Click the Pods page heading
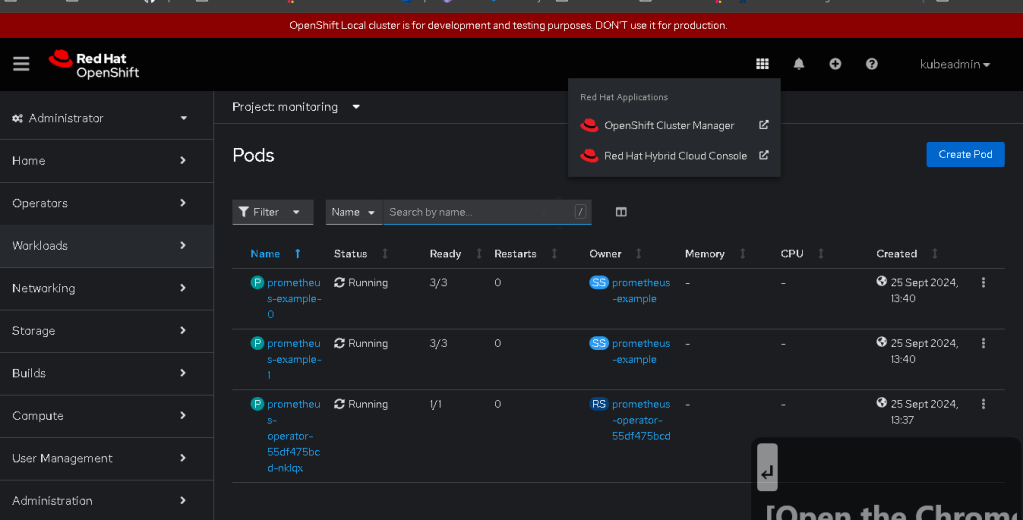This screenshot has width=1023, height=520. pyautogui.click(x=253, y=155)
